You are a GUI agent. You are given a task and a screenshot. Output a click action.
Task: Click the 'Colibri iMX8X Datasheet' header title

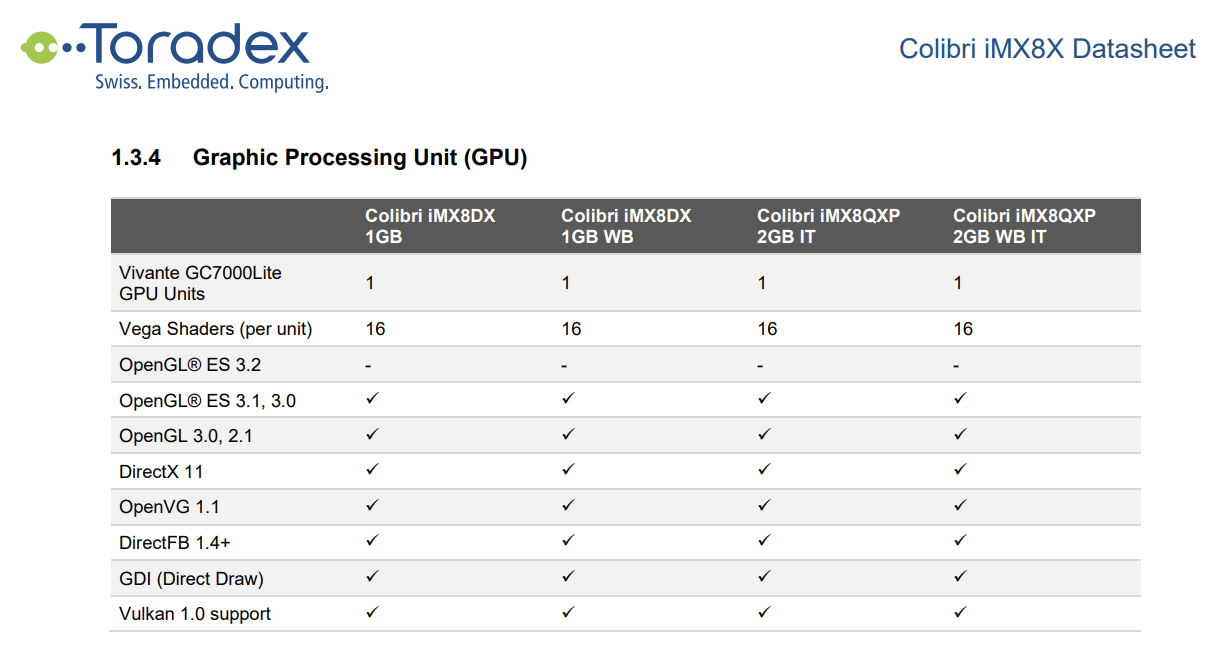tap(1047, 49)
